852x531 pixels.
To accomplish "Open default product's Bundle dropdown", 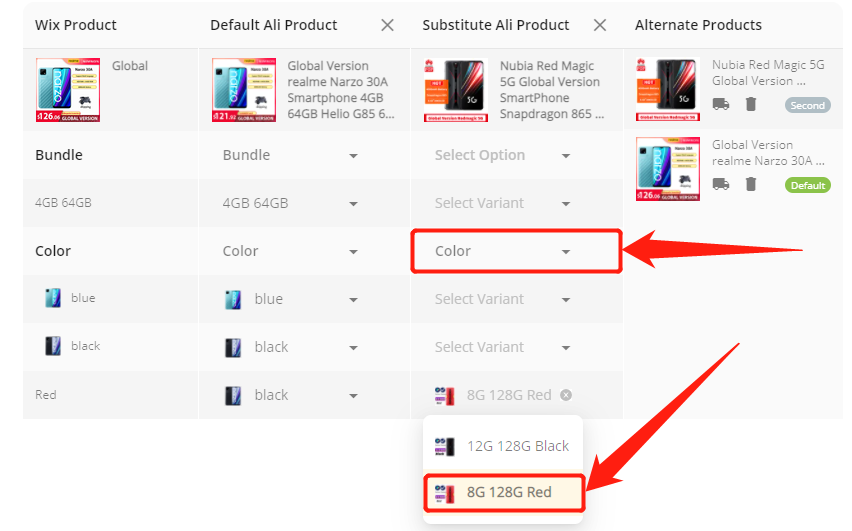I will tap(290, 155).
